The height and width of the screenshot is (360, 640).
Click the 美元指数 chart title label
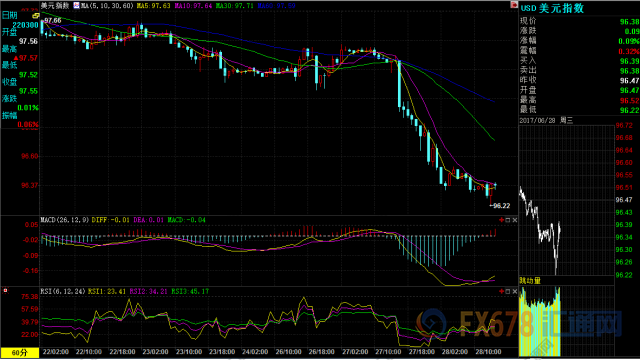pyautogui.click(x=55, y=6)
